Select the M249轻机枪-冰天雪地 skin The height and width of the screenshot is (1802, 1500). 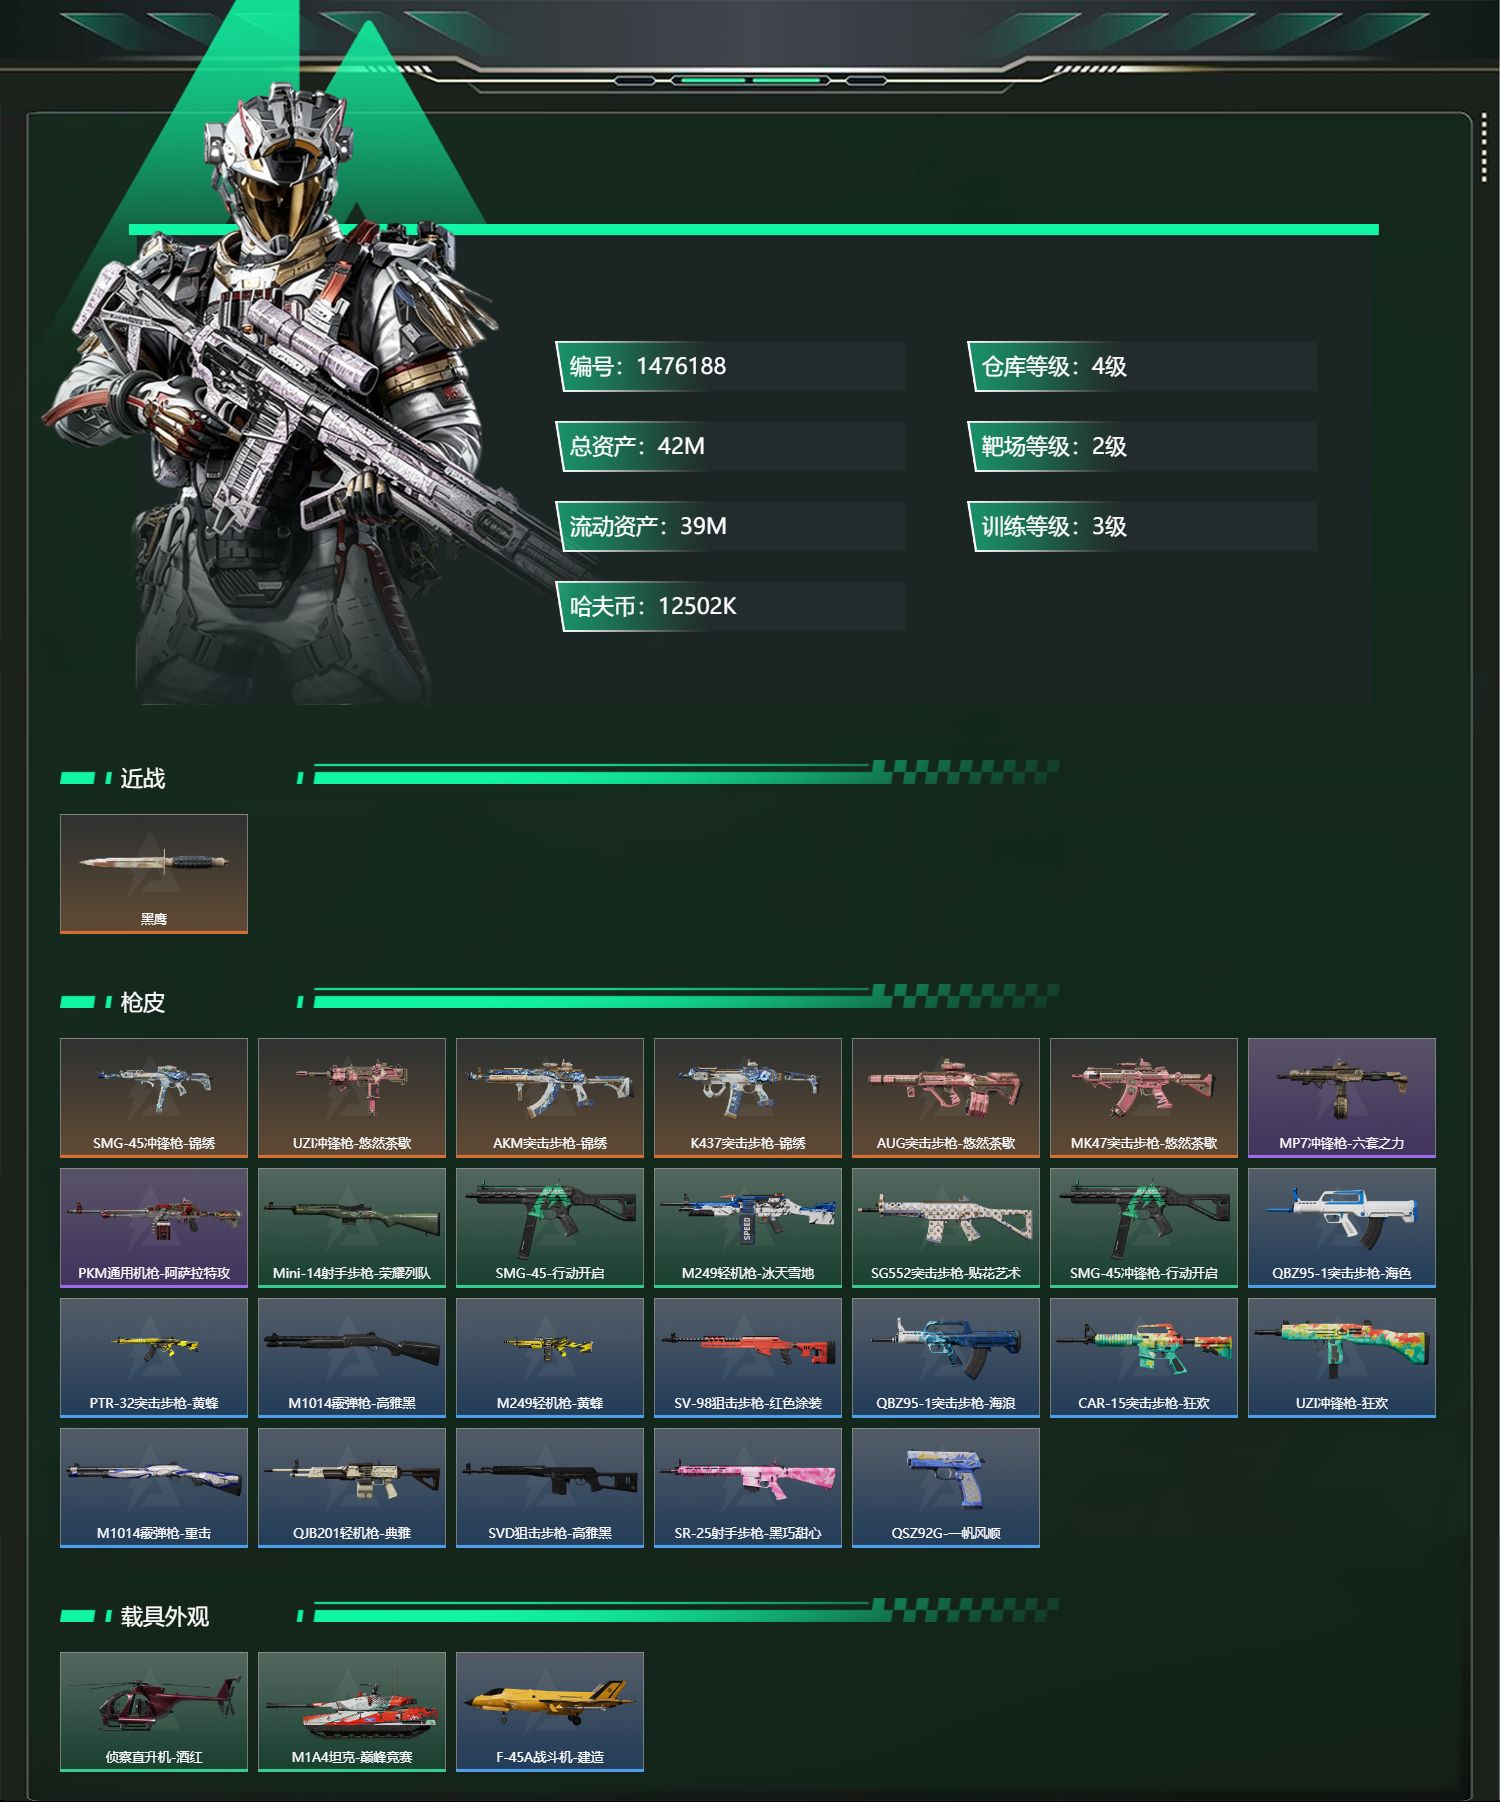click(x=748, y=1228)
